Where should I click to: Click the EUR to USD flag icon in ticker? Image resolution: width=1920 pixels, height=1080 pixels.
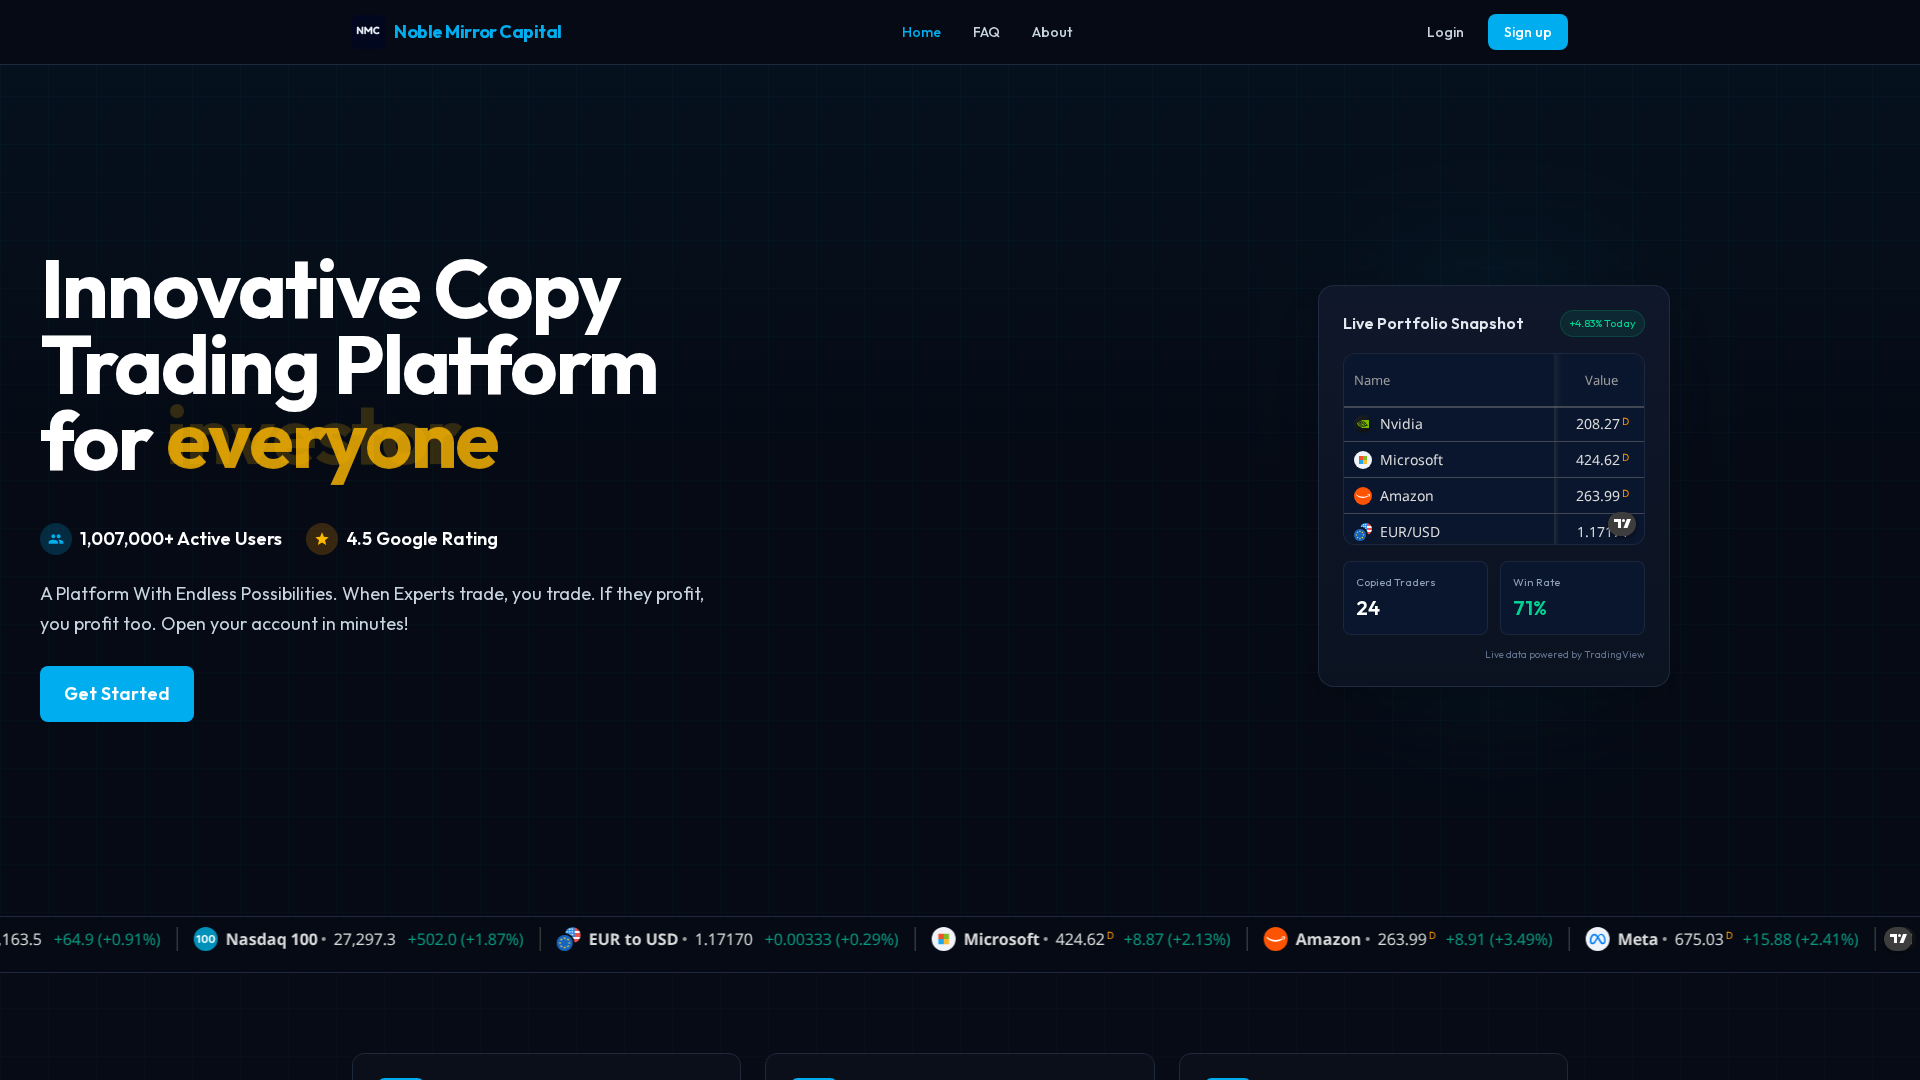(x=569, y=939)
